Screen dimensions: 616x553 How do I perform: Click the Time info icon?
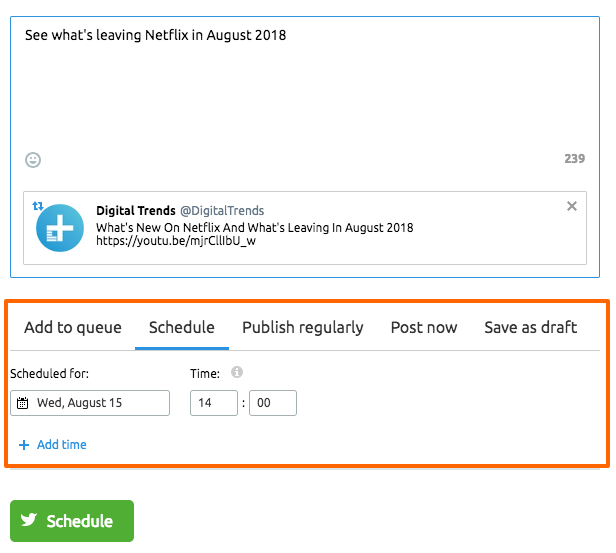click(x=236, y=372)
